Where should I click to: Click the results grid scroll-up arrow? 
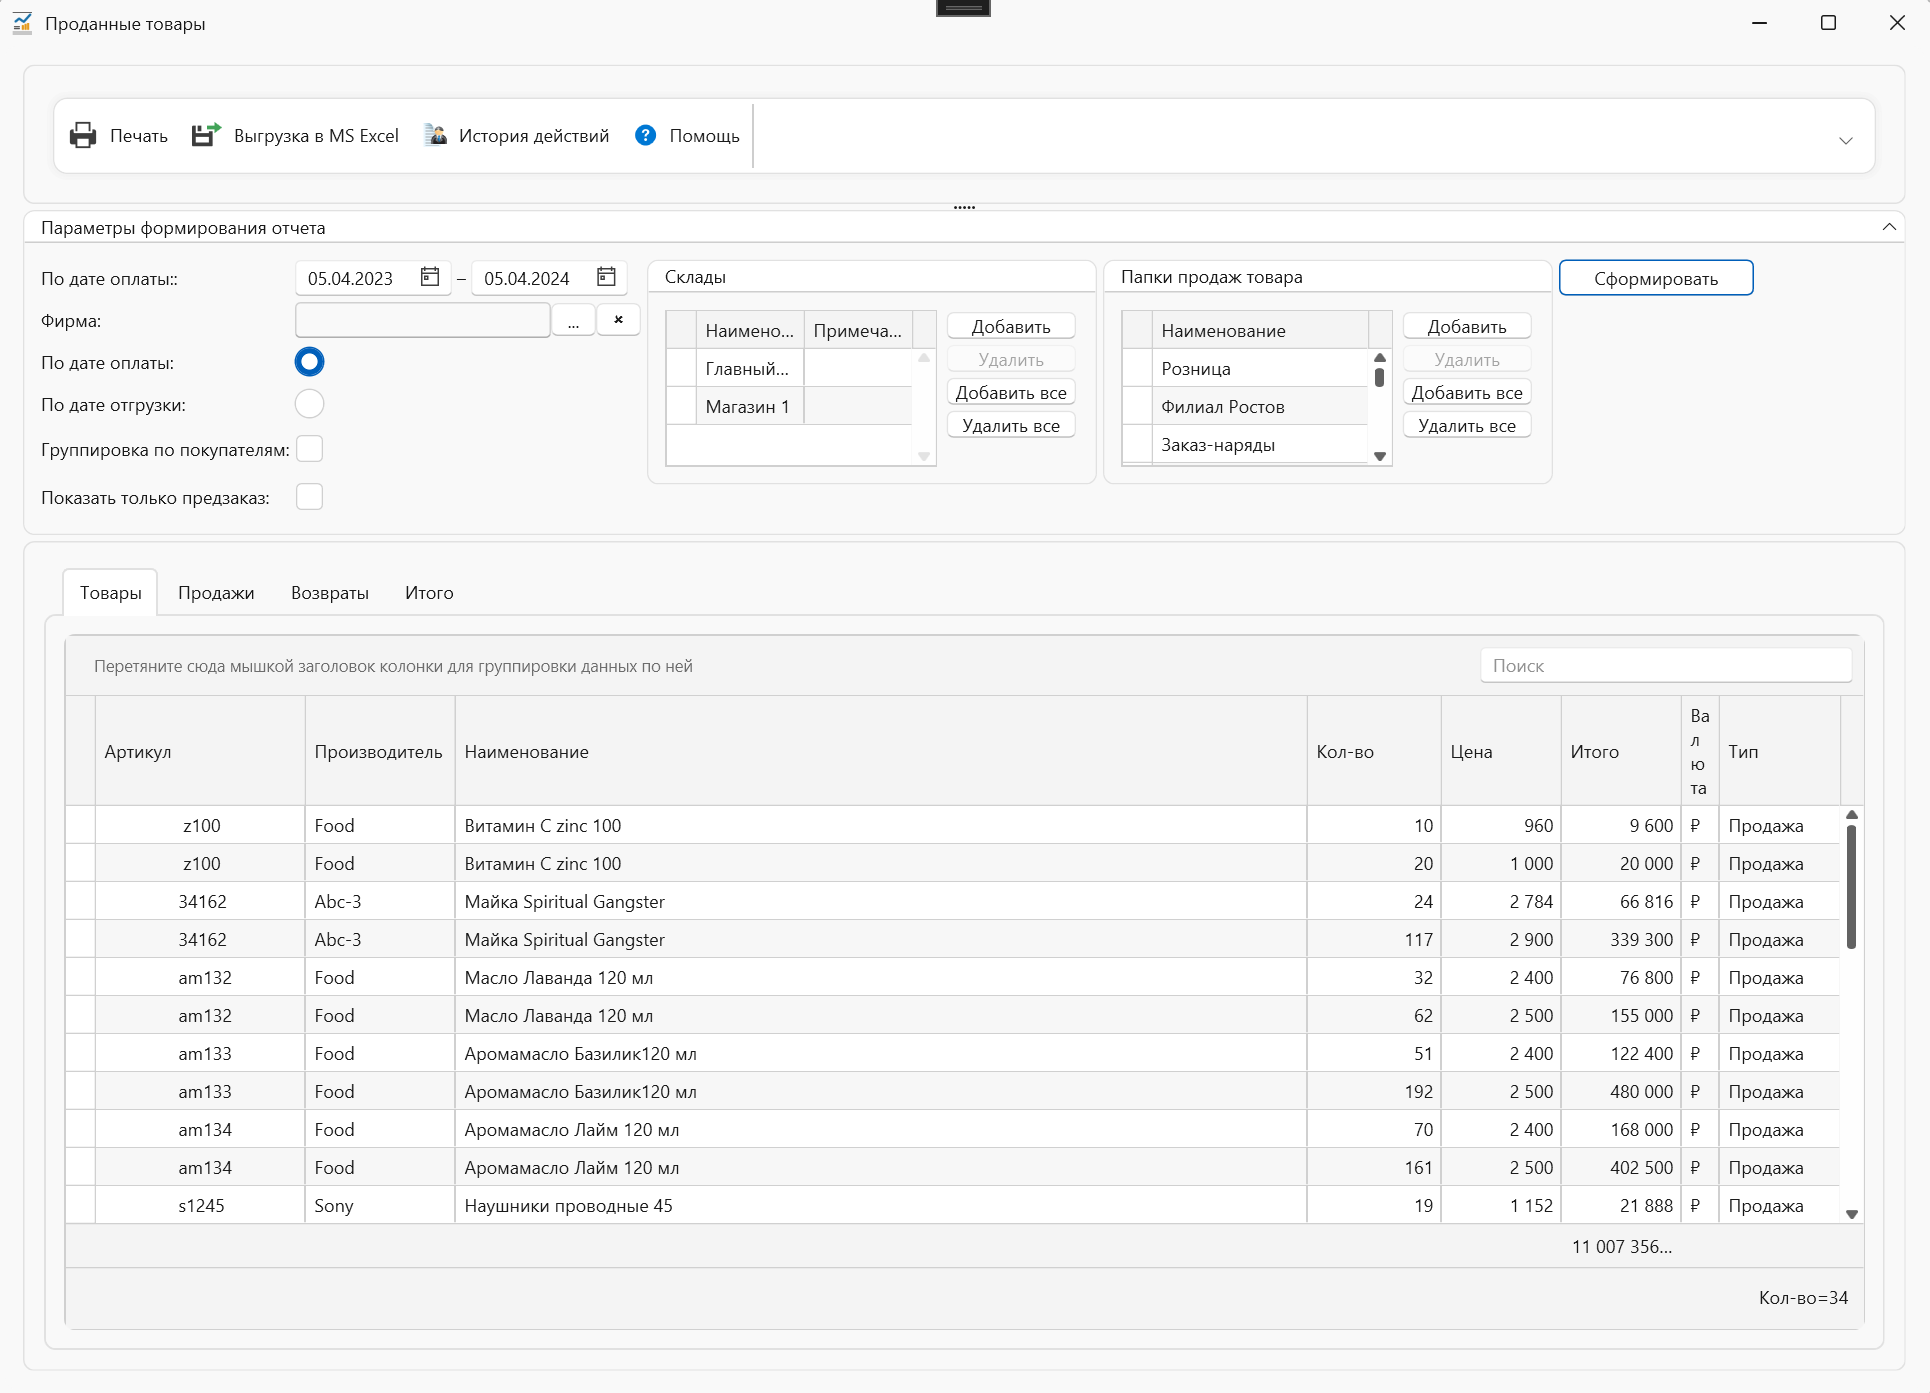(x=1852, y=815)
